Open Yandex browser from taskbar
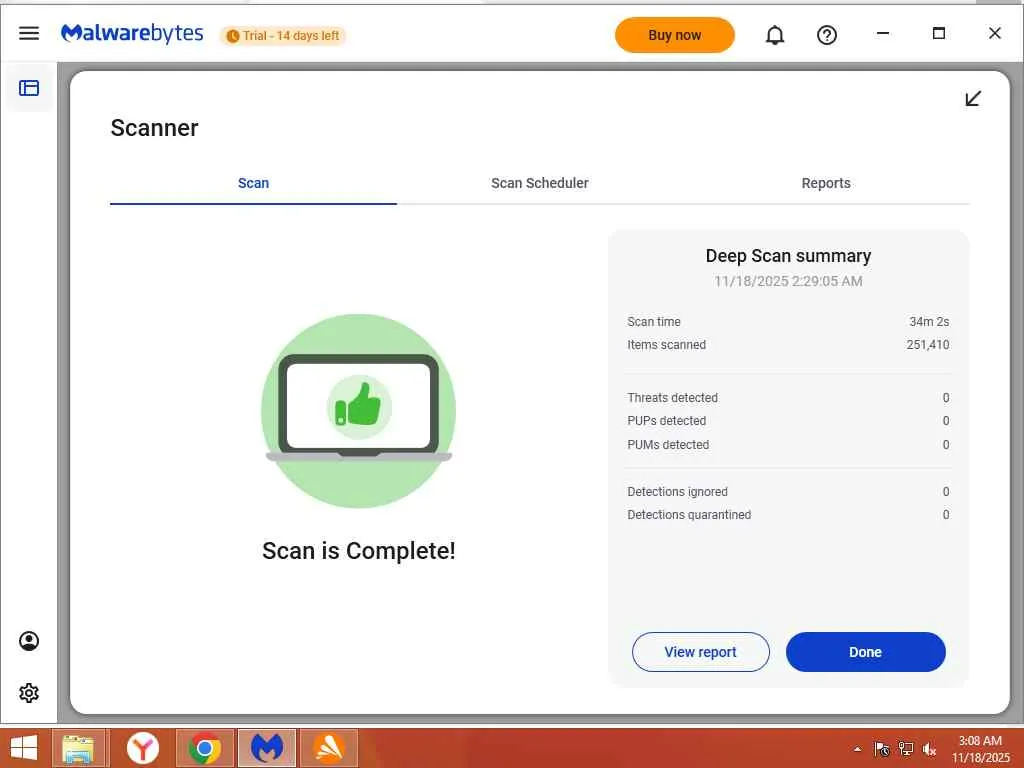This screenshot has height=768, width=1024. coord(142,748)
